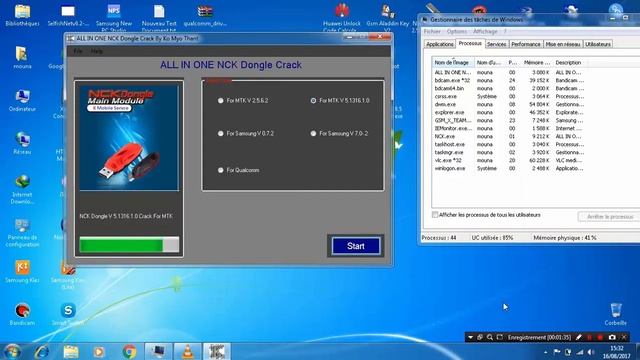
Task: Select the vlc.exe *32 process row
Action: click(509, 160)
